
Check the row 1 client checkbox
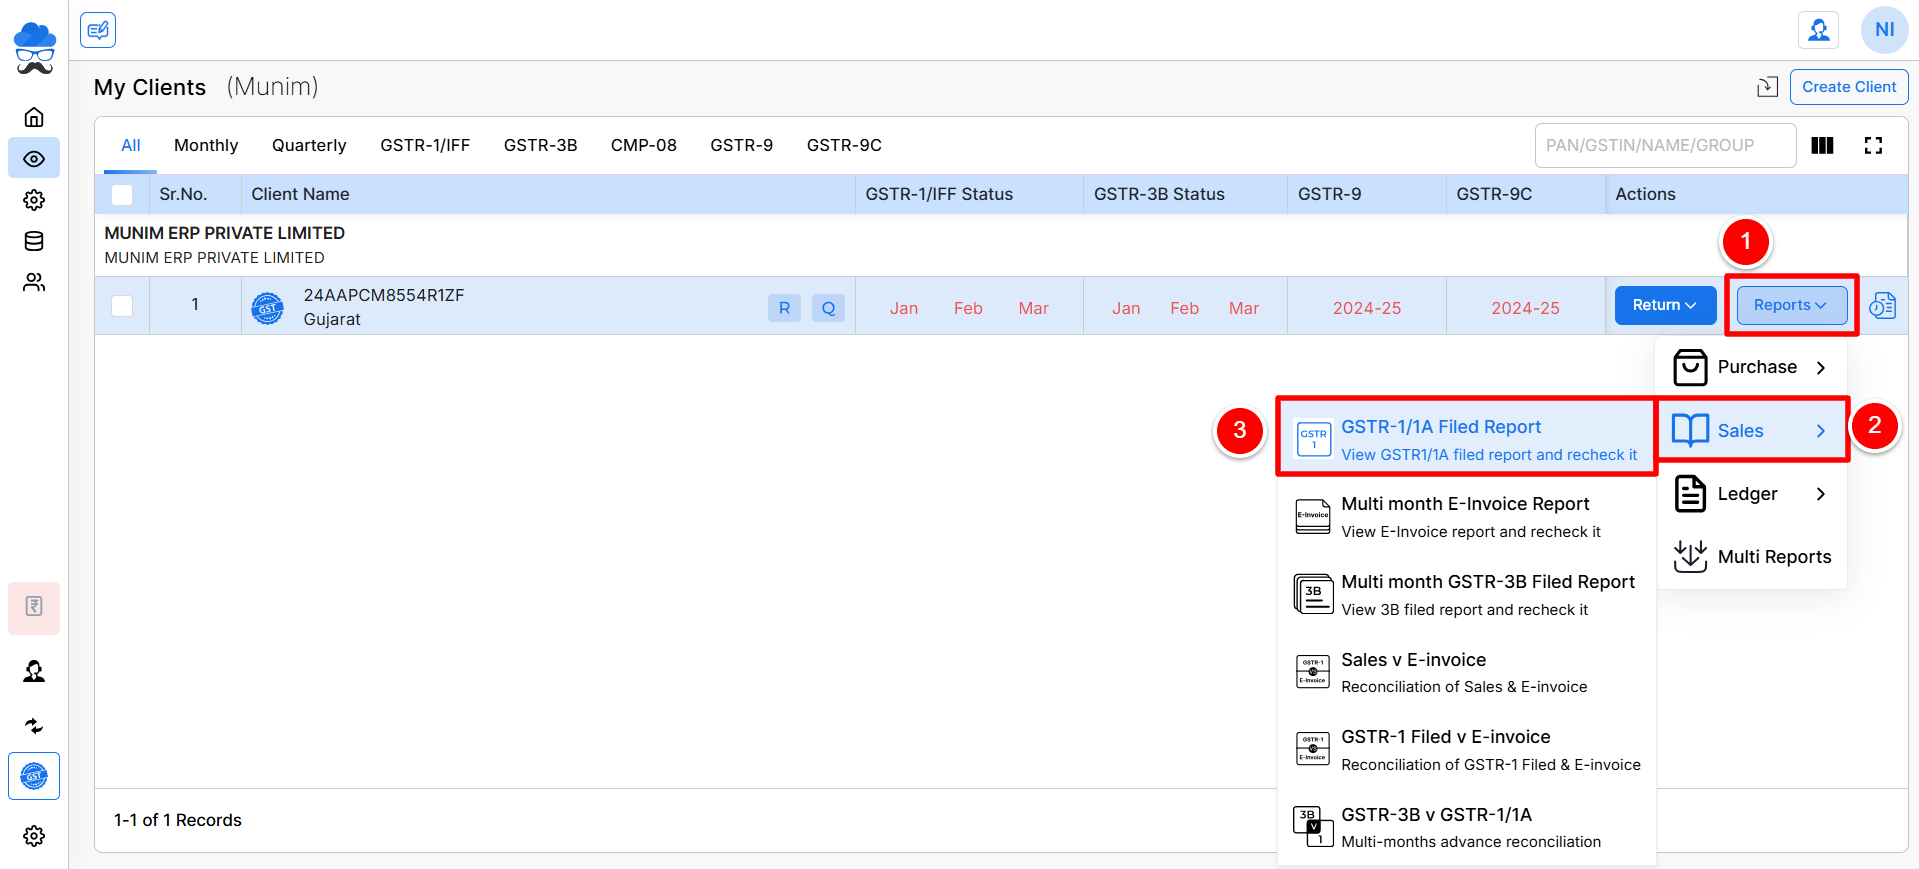tap(122, 306)
